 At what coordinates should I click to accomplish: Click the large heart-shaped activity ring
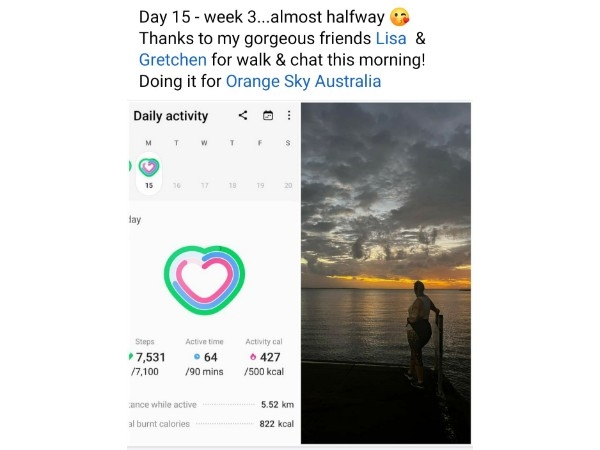[x=205, y=280]
